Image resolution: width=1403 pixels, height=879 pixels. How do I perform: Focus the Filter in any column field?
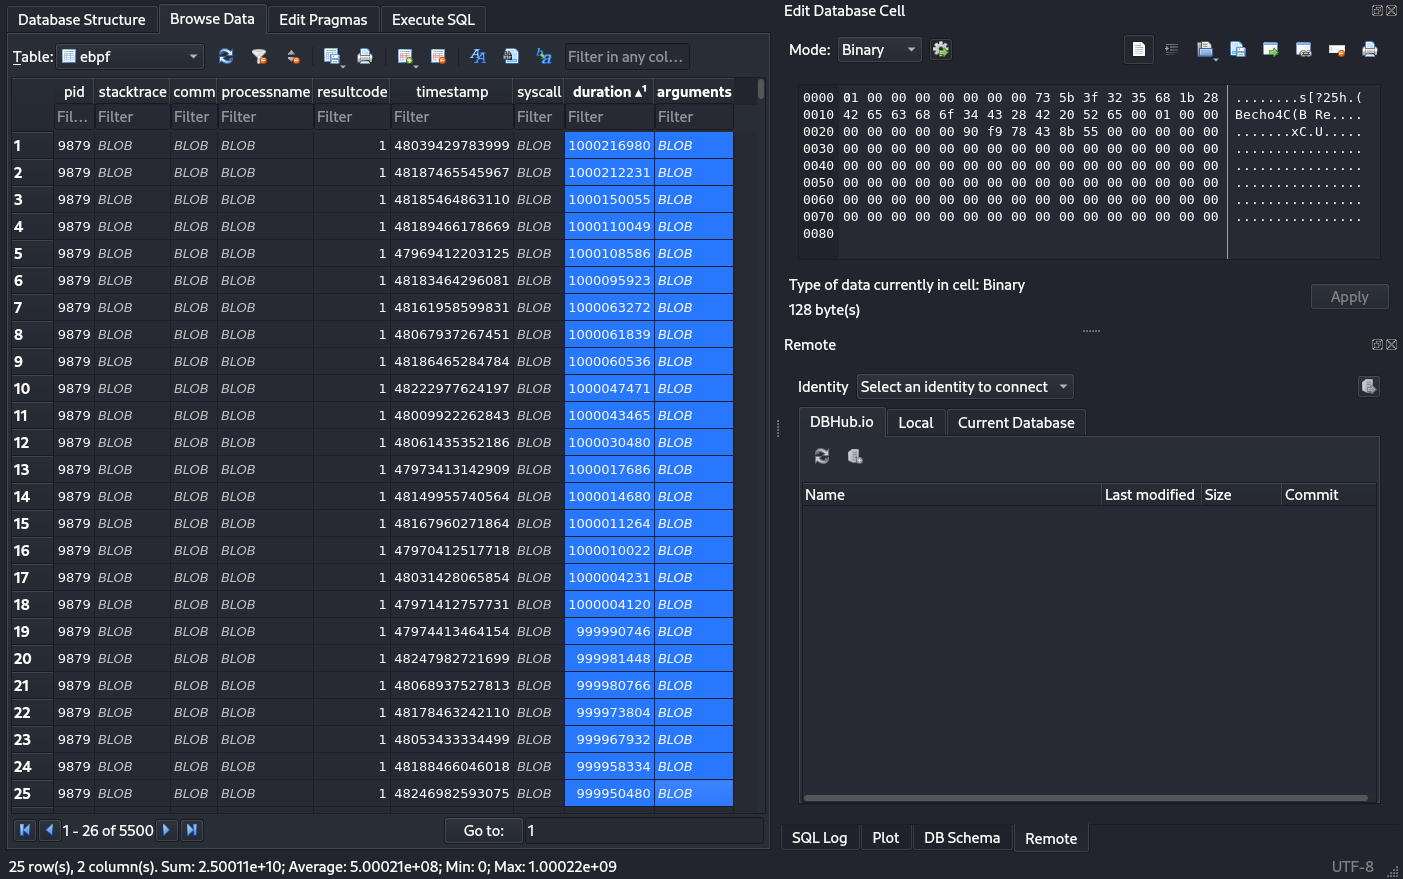[626, 57]
